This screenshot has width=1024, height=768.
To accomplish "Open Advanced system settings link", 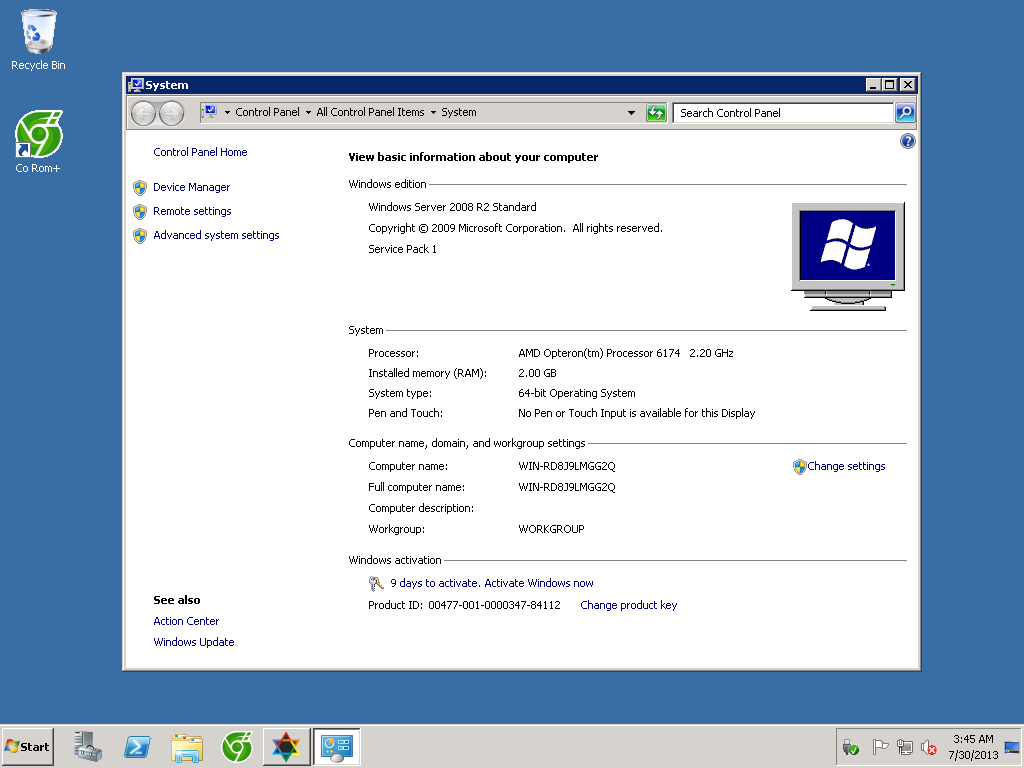I will pyautogui.click(x=216, y=235).
